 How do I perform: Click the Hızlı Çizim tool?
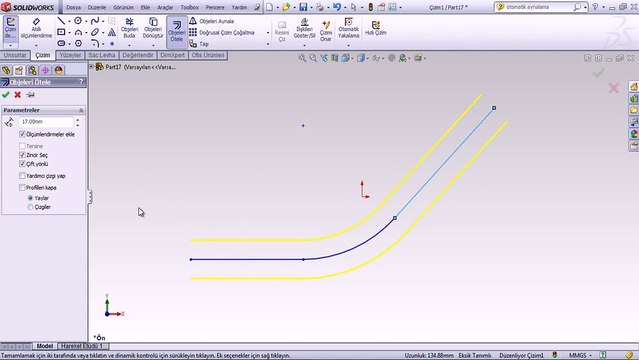[375, 28]
